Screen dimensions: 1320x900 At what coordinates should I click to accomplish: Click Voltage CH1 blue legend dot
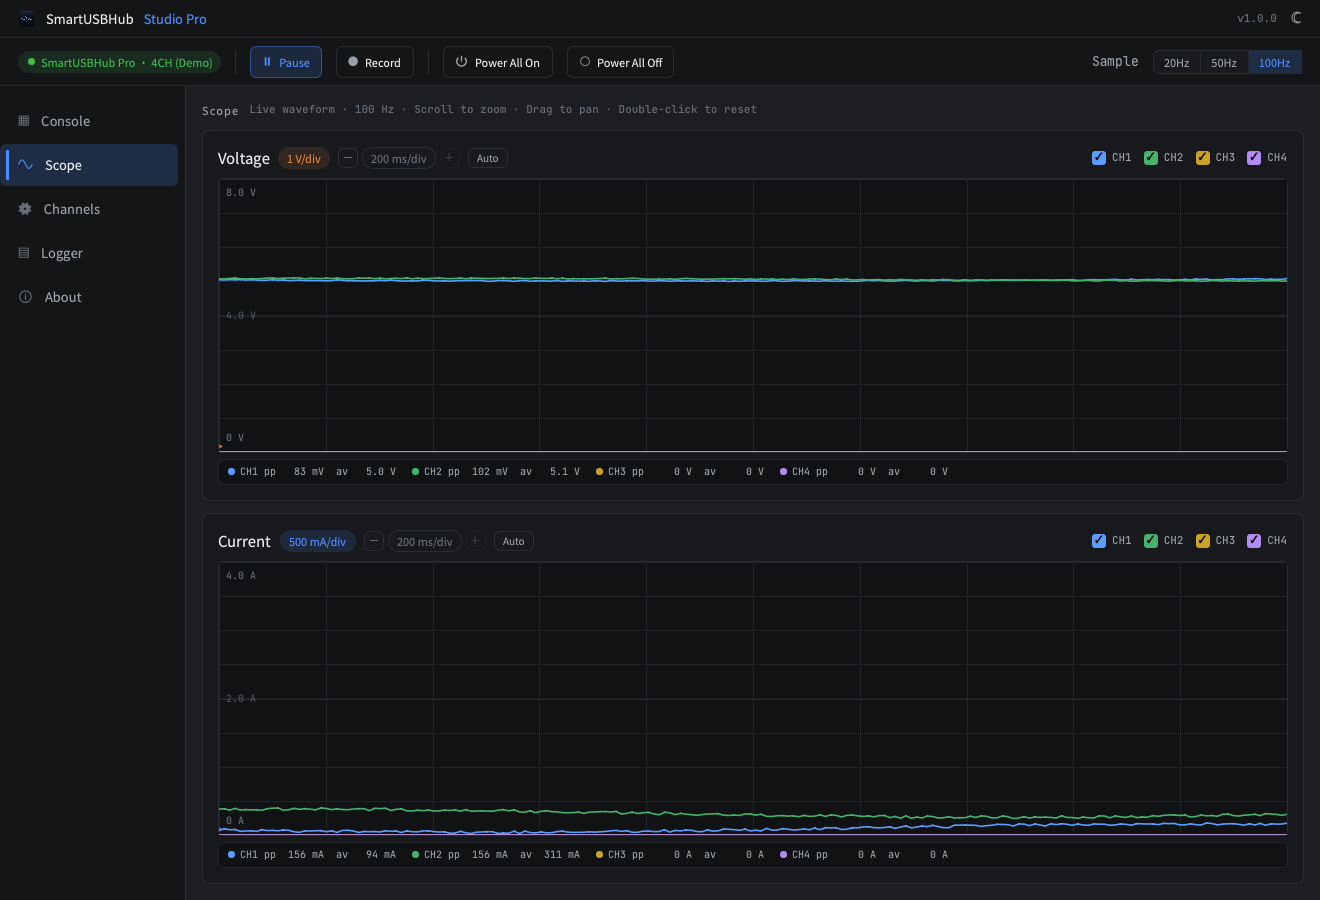(x=231, y=472)
